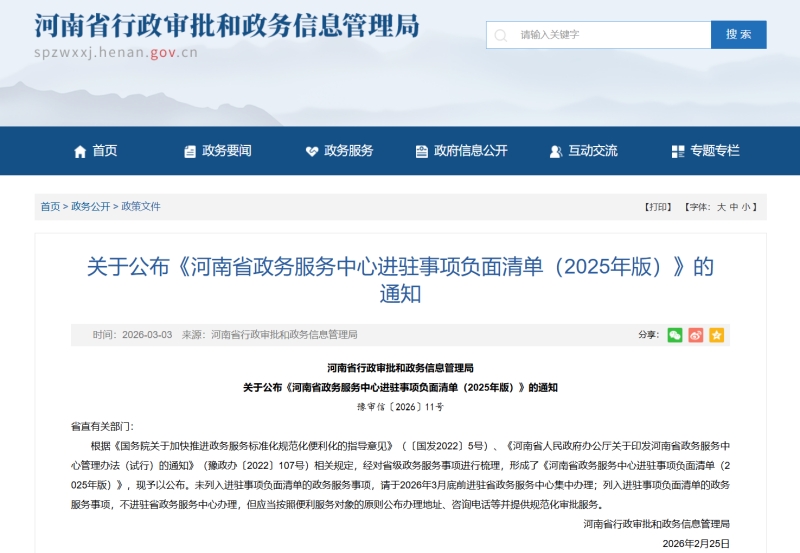Set font size to 大 (large)
The image size is (800, 553).
coord(720,207)
